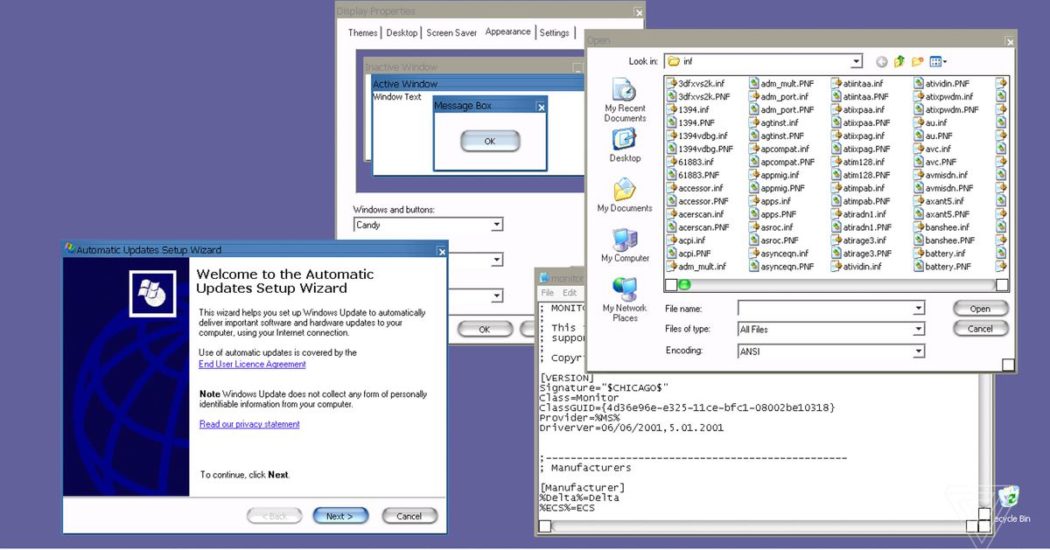Select the Desktop shortcut in Open dialog
The height and width of the screenshot is (550, 1050).
624,145
